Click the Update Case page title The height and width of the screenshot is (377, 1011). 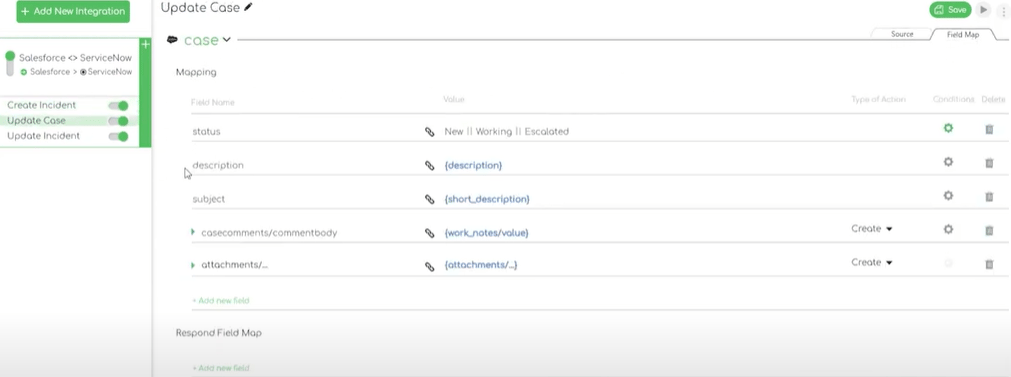[200, 8]
